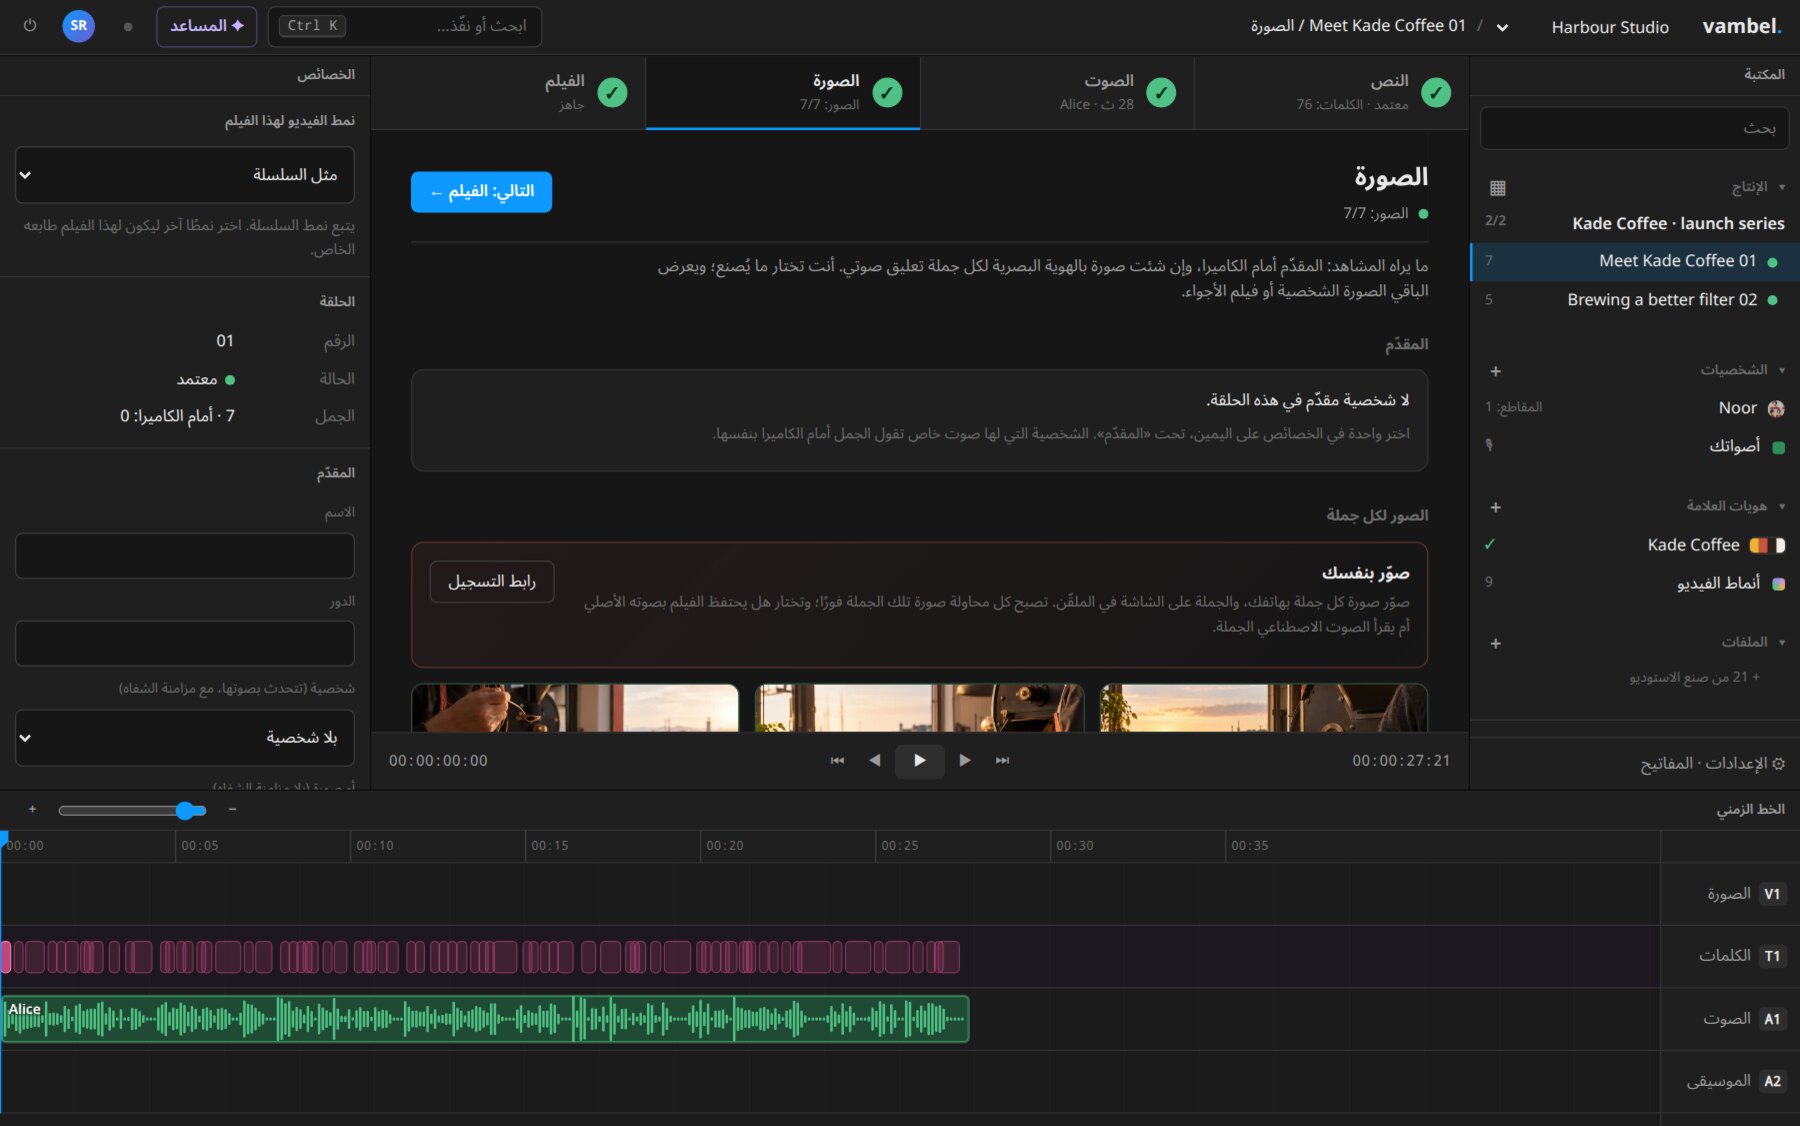The width and height of the screenshot is (1800, 1126).
Task: Switch to the الصوت tab
Action: point(1057,92)
